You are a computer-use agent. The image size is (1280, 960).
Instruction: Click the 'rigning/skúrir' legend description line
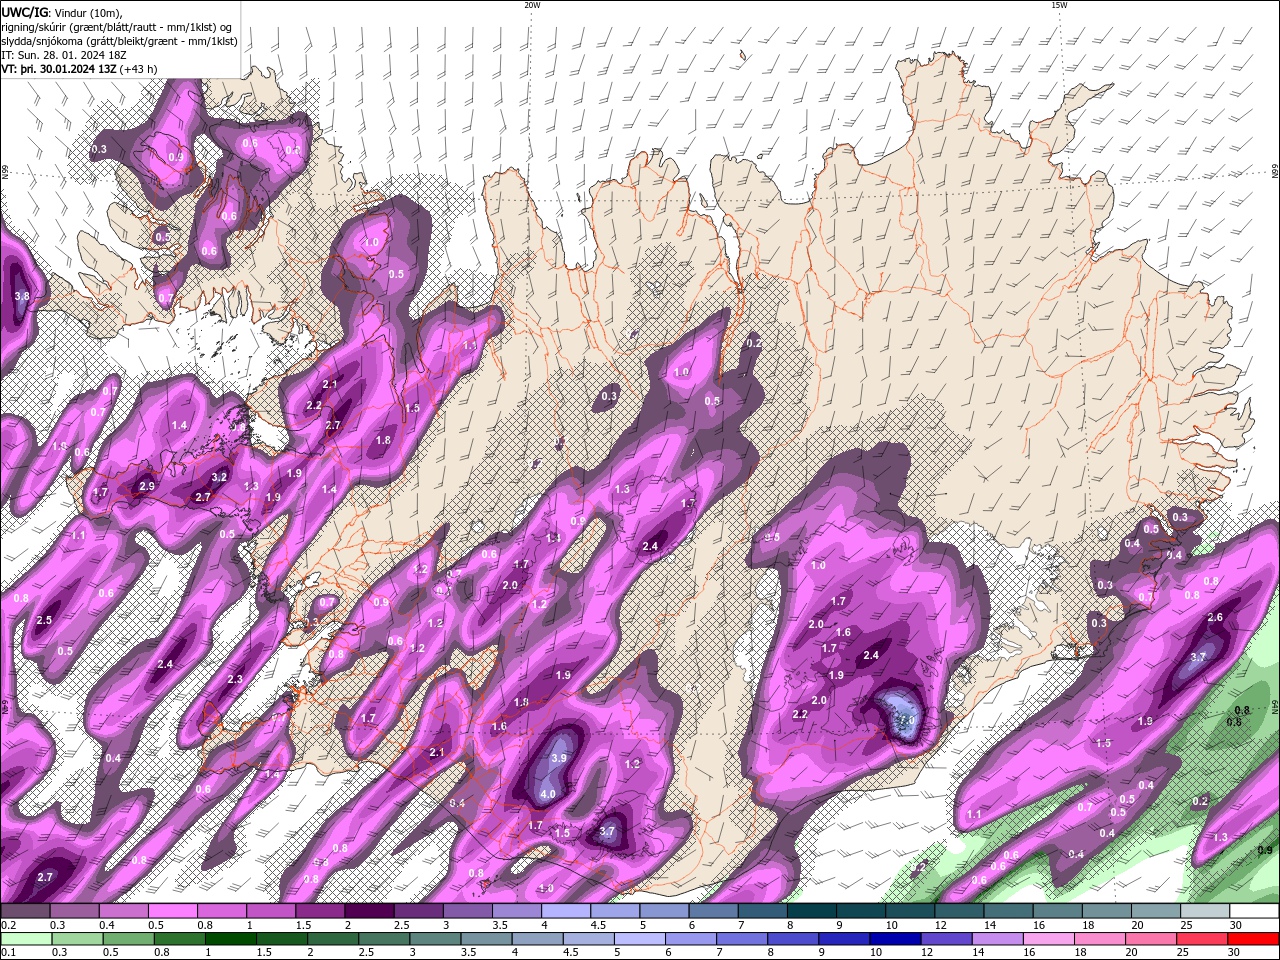(x=117, y=27)
